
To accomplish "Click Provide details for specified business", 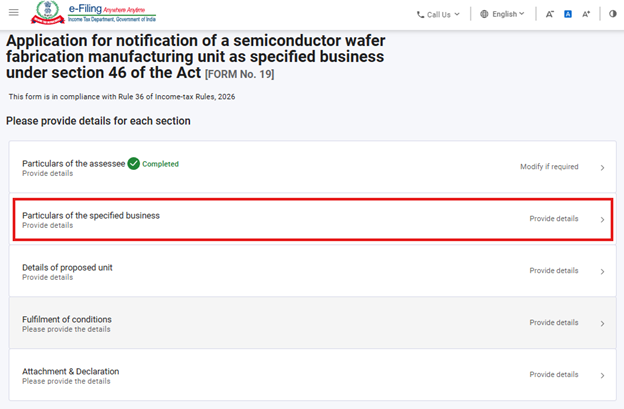I will click(x=553, y=218).
